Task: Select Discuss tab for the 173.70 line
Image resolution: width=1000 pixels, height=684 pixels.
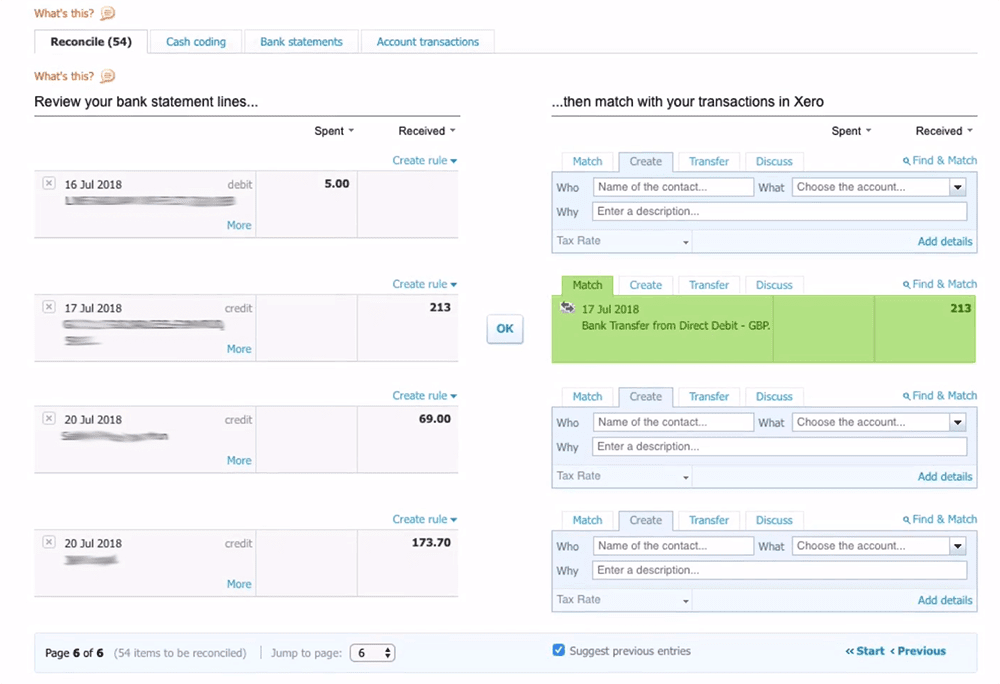Action: pos(774,520)
